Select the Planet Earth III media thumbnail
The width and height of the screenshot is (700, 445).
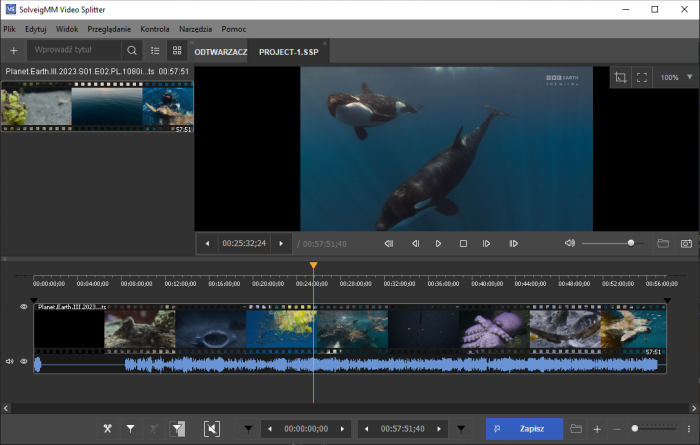tap(97, 106)
